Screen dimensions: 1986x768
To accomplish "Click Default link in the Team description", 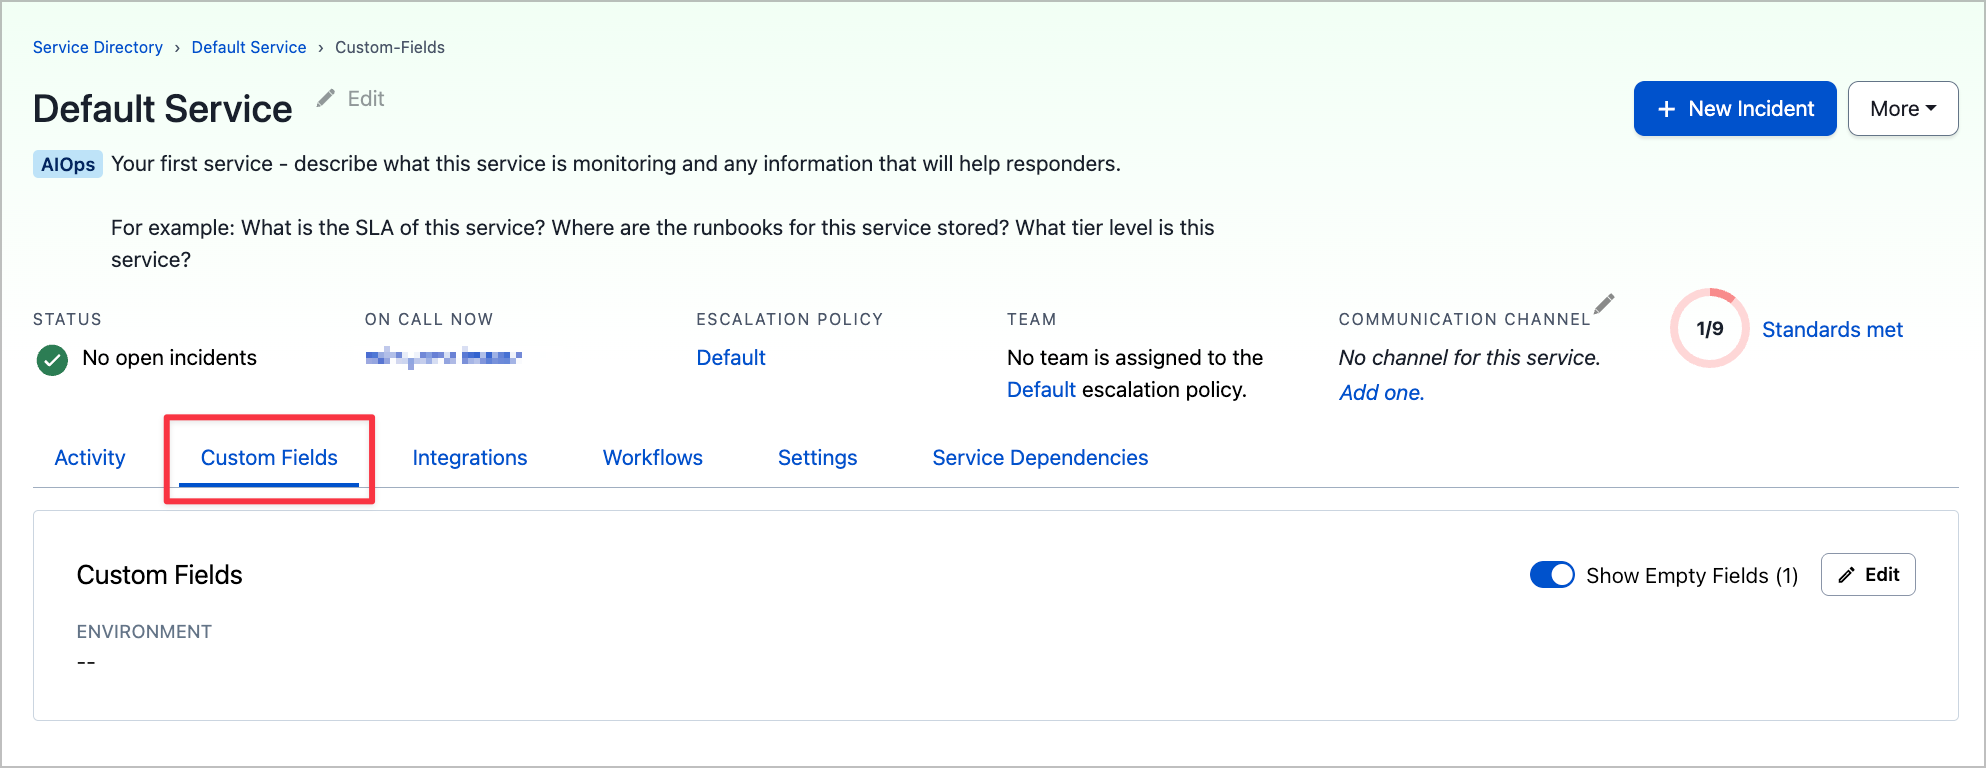I will tap(1041, 390).
